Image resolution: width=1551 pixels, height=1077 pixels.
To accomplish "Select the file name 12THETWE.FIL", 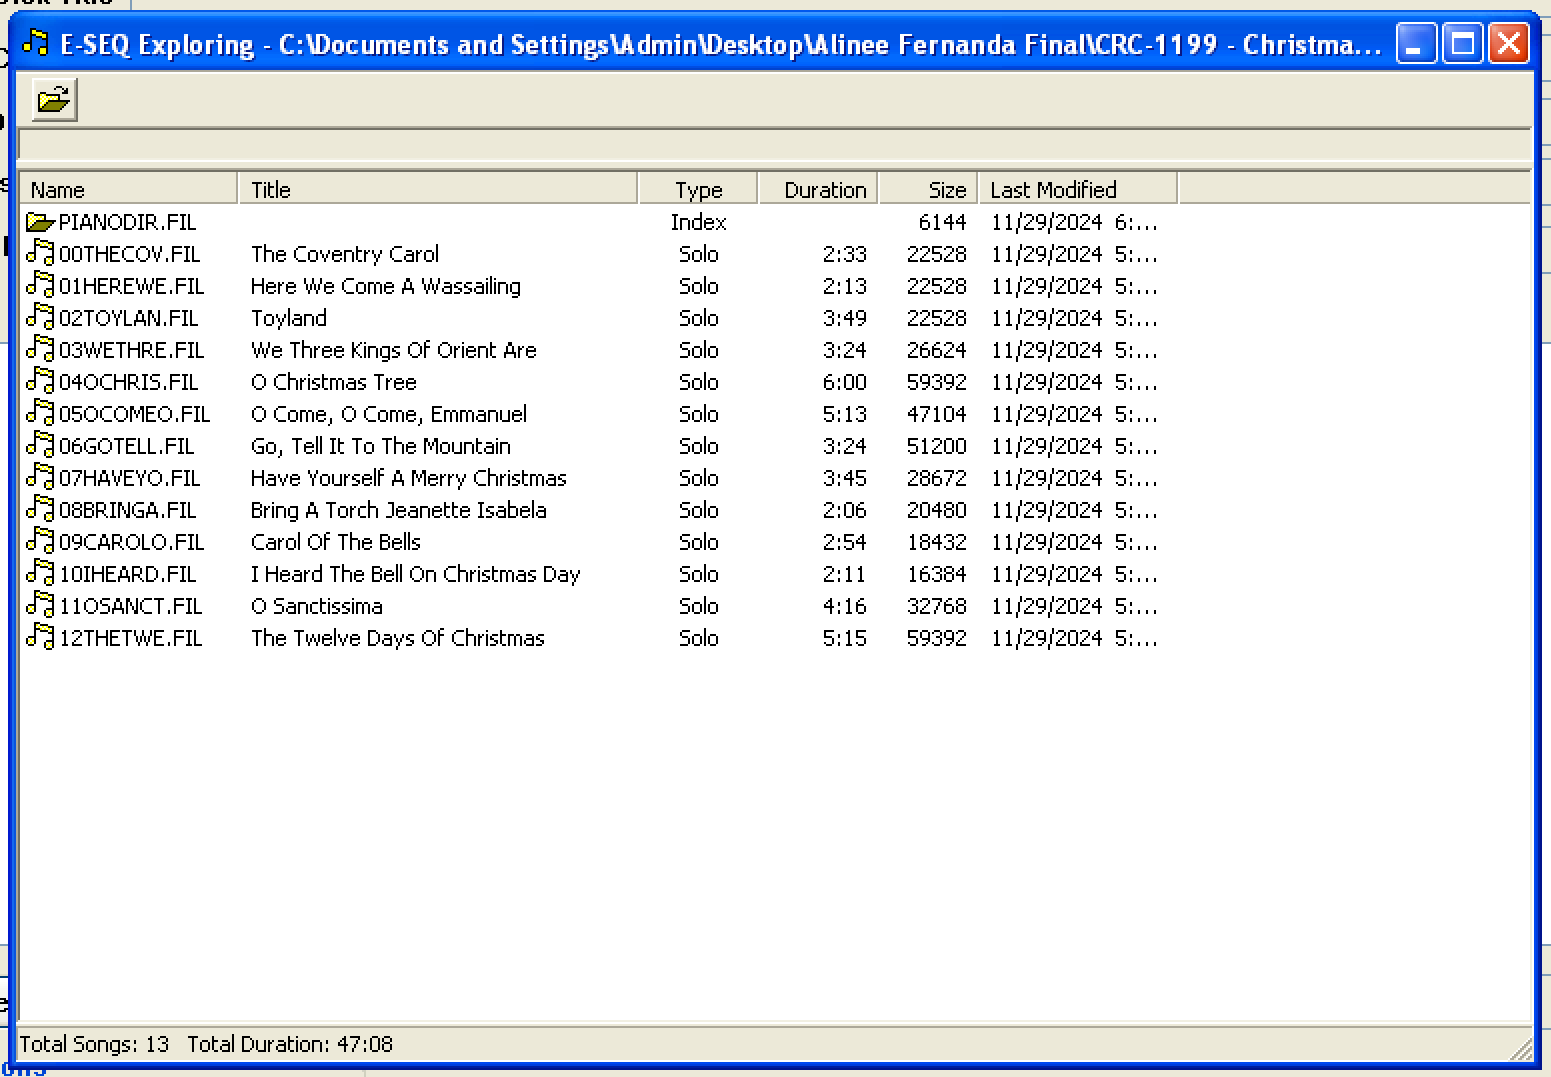I will click(130, 638).
